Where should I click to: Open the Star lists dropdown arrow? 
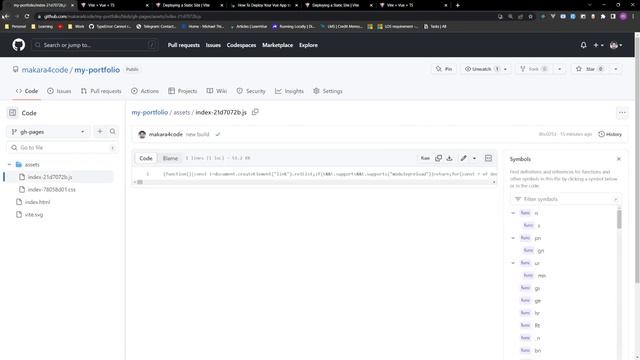click(x=616, y=69)
